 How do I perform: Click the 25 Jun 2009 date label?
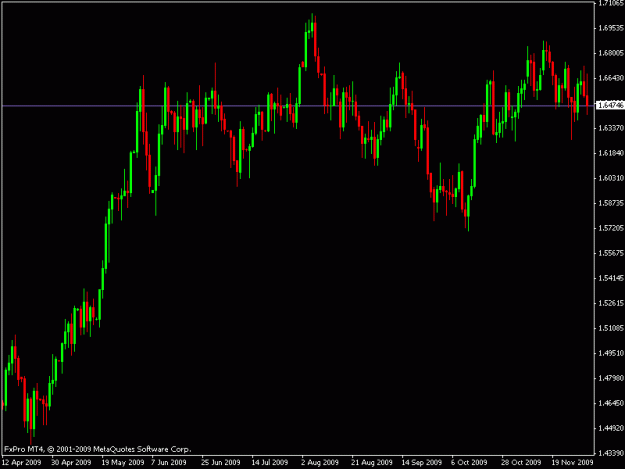tap(221, 463)
